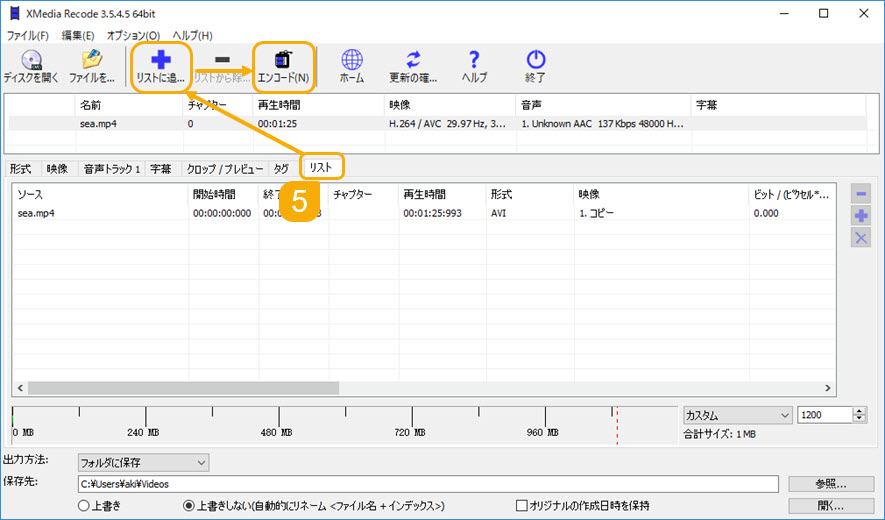This screenshot has width=885, height=520.
Task: Click the top 映像 column header
Action: click(x=449, y=105)
